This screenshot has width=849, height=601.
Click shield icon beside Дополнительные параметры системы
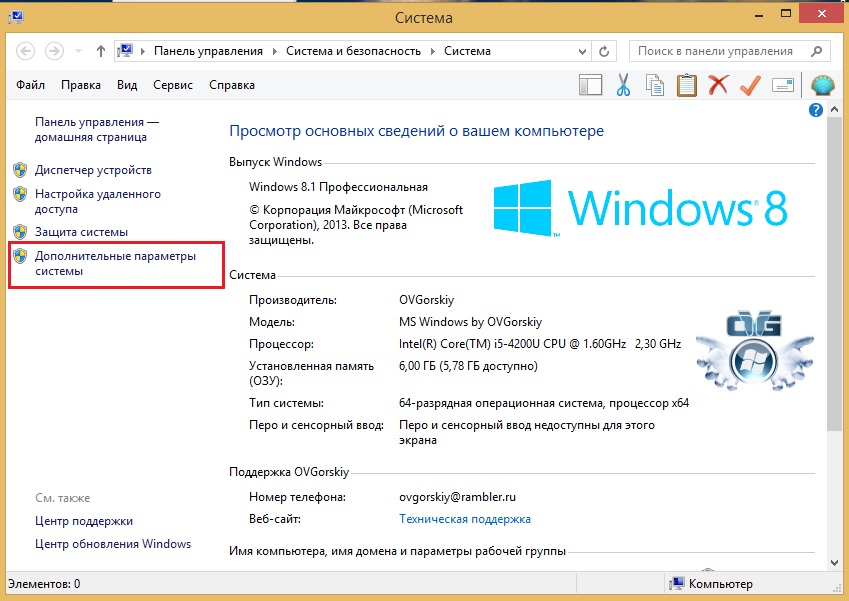pyautogui.click(x=20, y=256)
